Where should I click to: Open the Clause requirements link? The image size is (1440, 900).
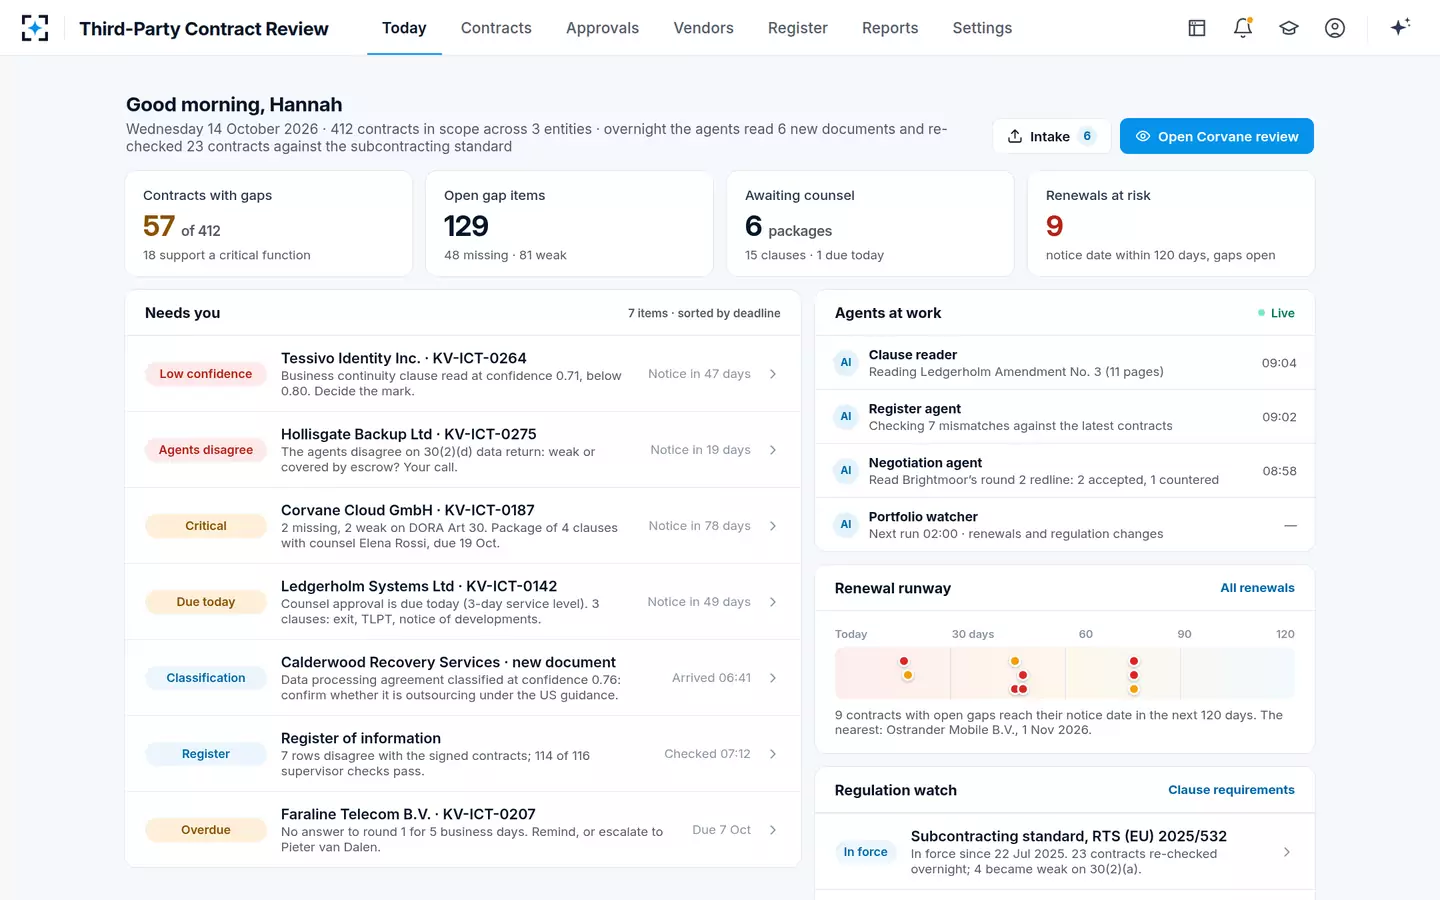(x=1231, y=790)
